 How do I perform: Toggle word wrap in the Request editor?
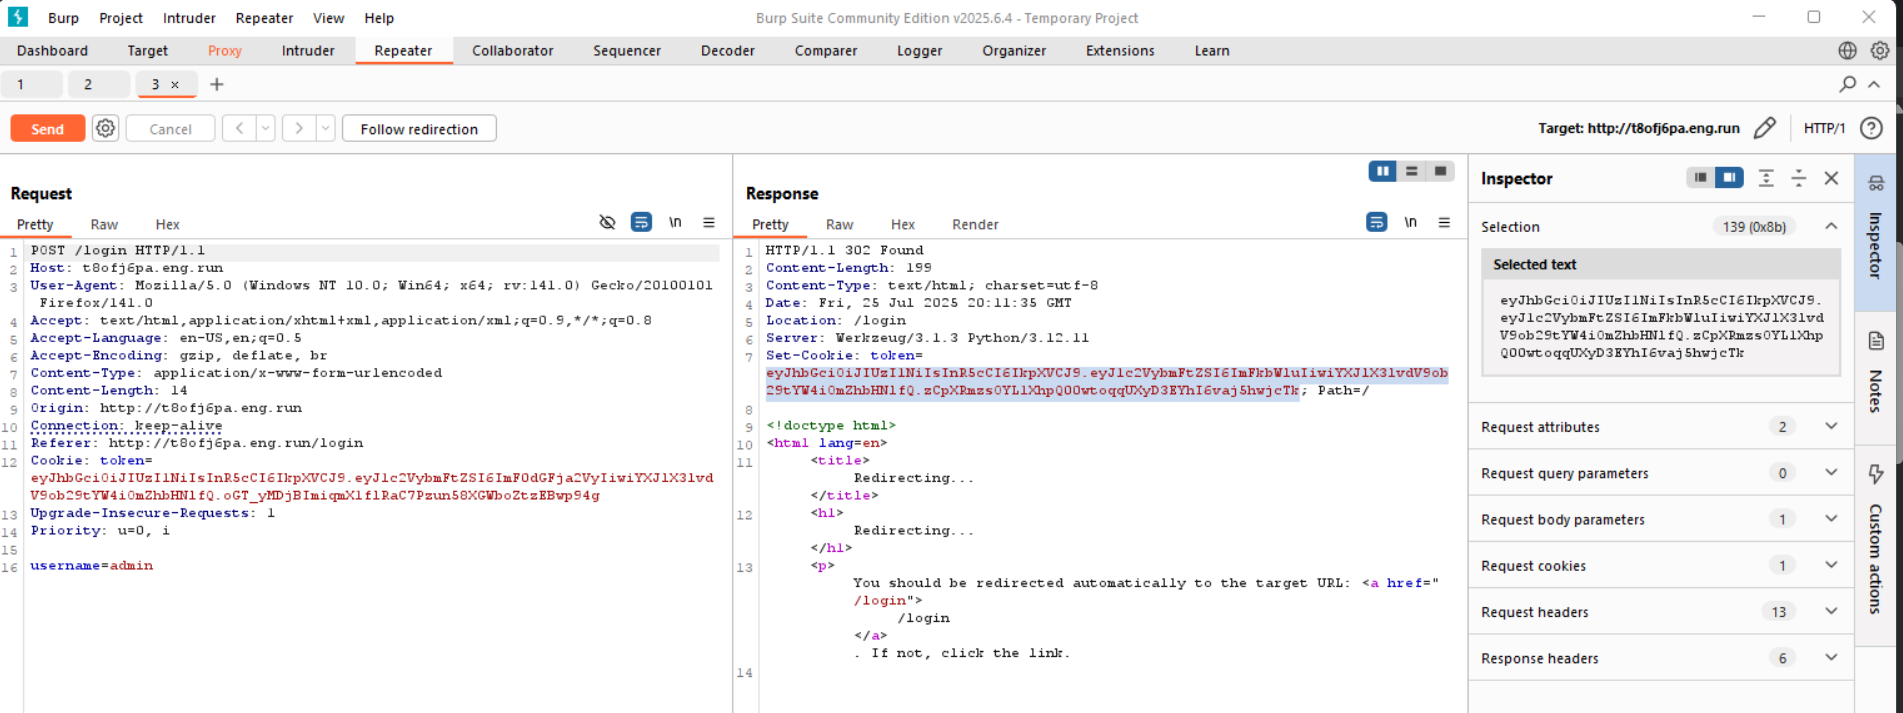click(x=641, y=222)
